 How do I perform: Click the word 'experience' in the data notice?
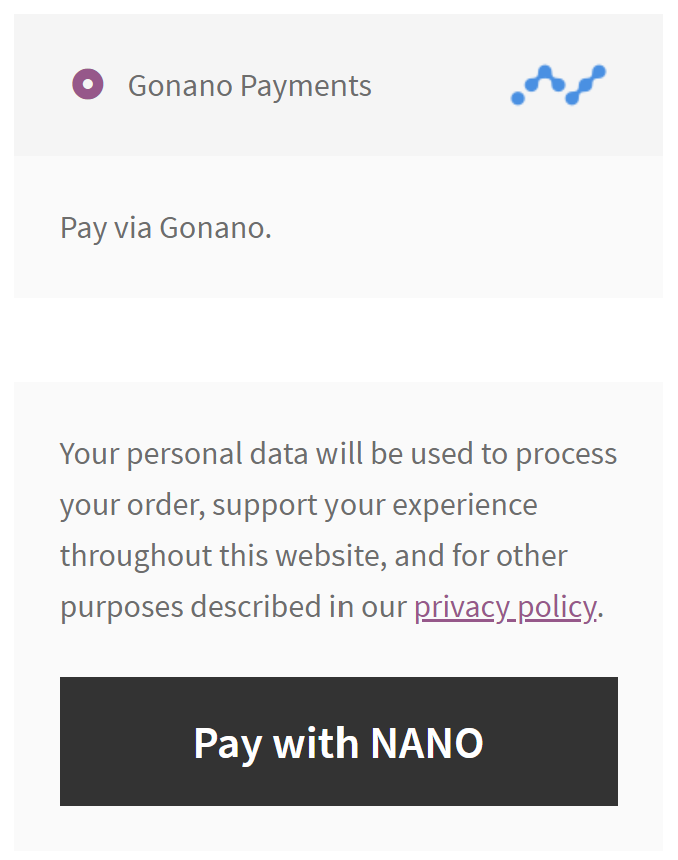point(465,505)
